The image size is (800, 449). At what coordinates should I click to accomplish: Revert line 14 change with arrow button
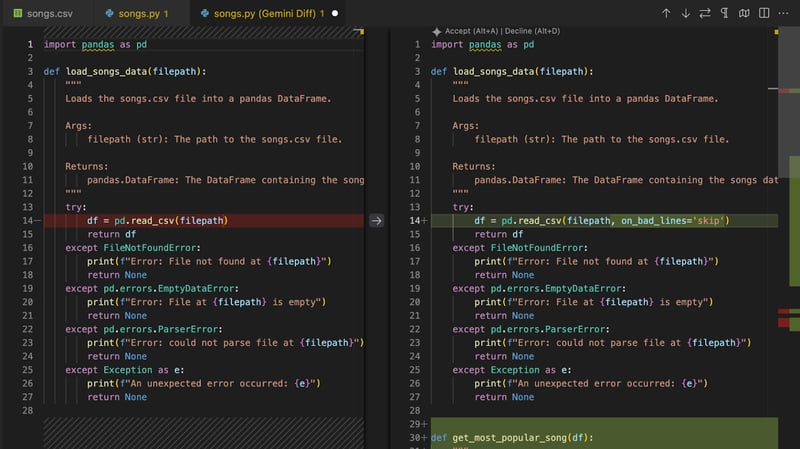(x=377, y=220)
